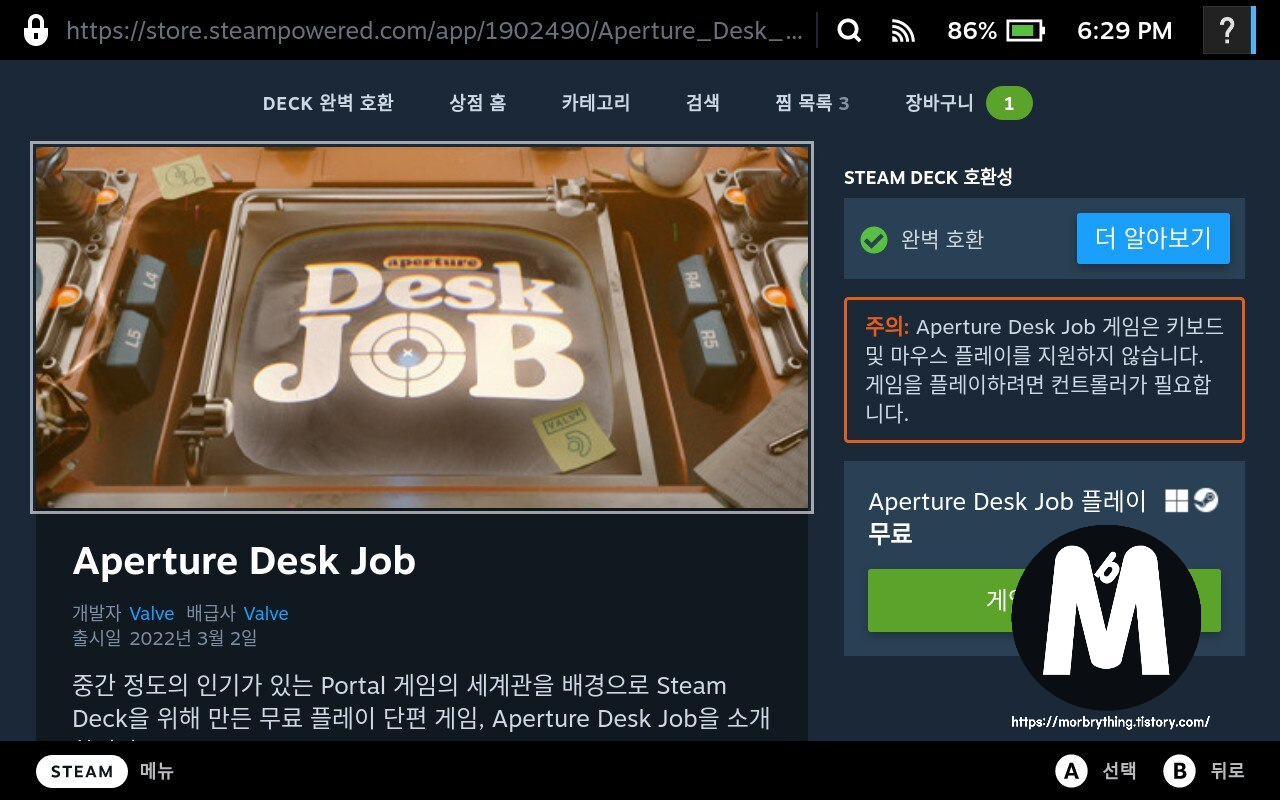This screenshot has height=800, width=1280.
Task: Click the 86% battery percentage
Action: tap(972, 31)
